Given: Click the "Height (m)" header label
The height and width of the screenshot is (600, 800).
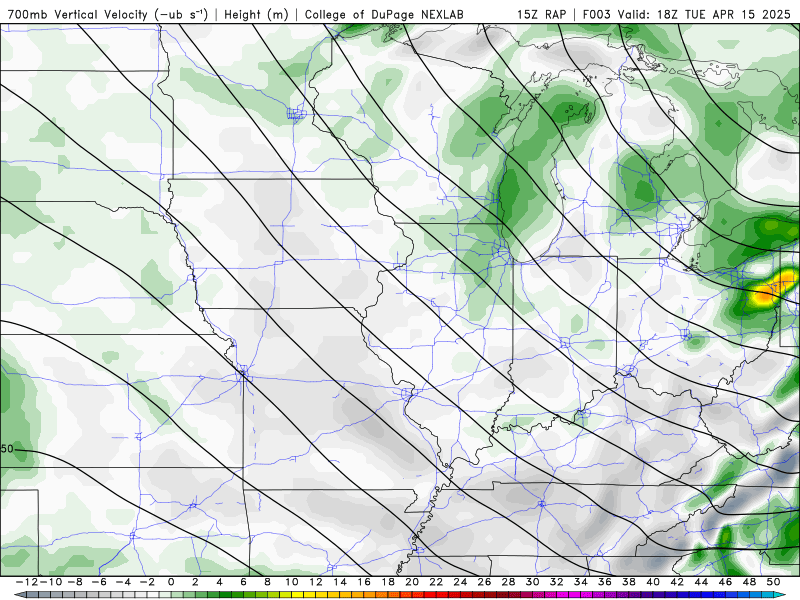Looking at the screenshot, I should click(x=257, y=14).
